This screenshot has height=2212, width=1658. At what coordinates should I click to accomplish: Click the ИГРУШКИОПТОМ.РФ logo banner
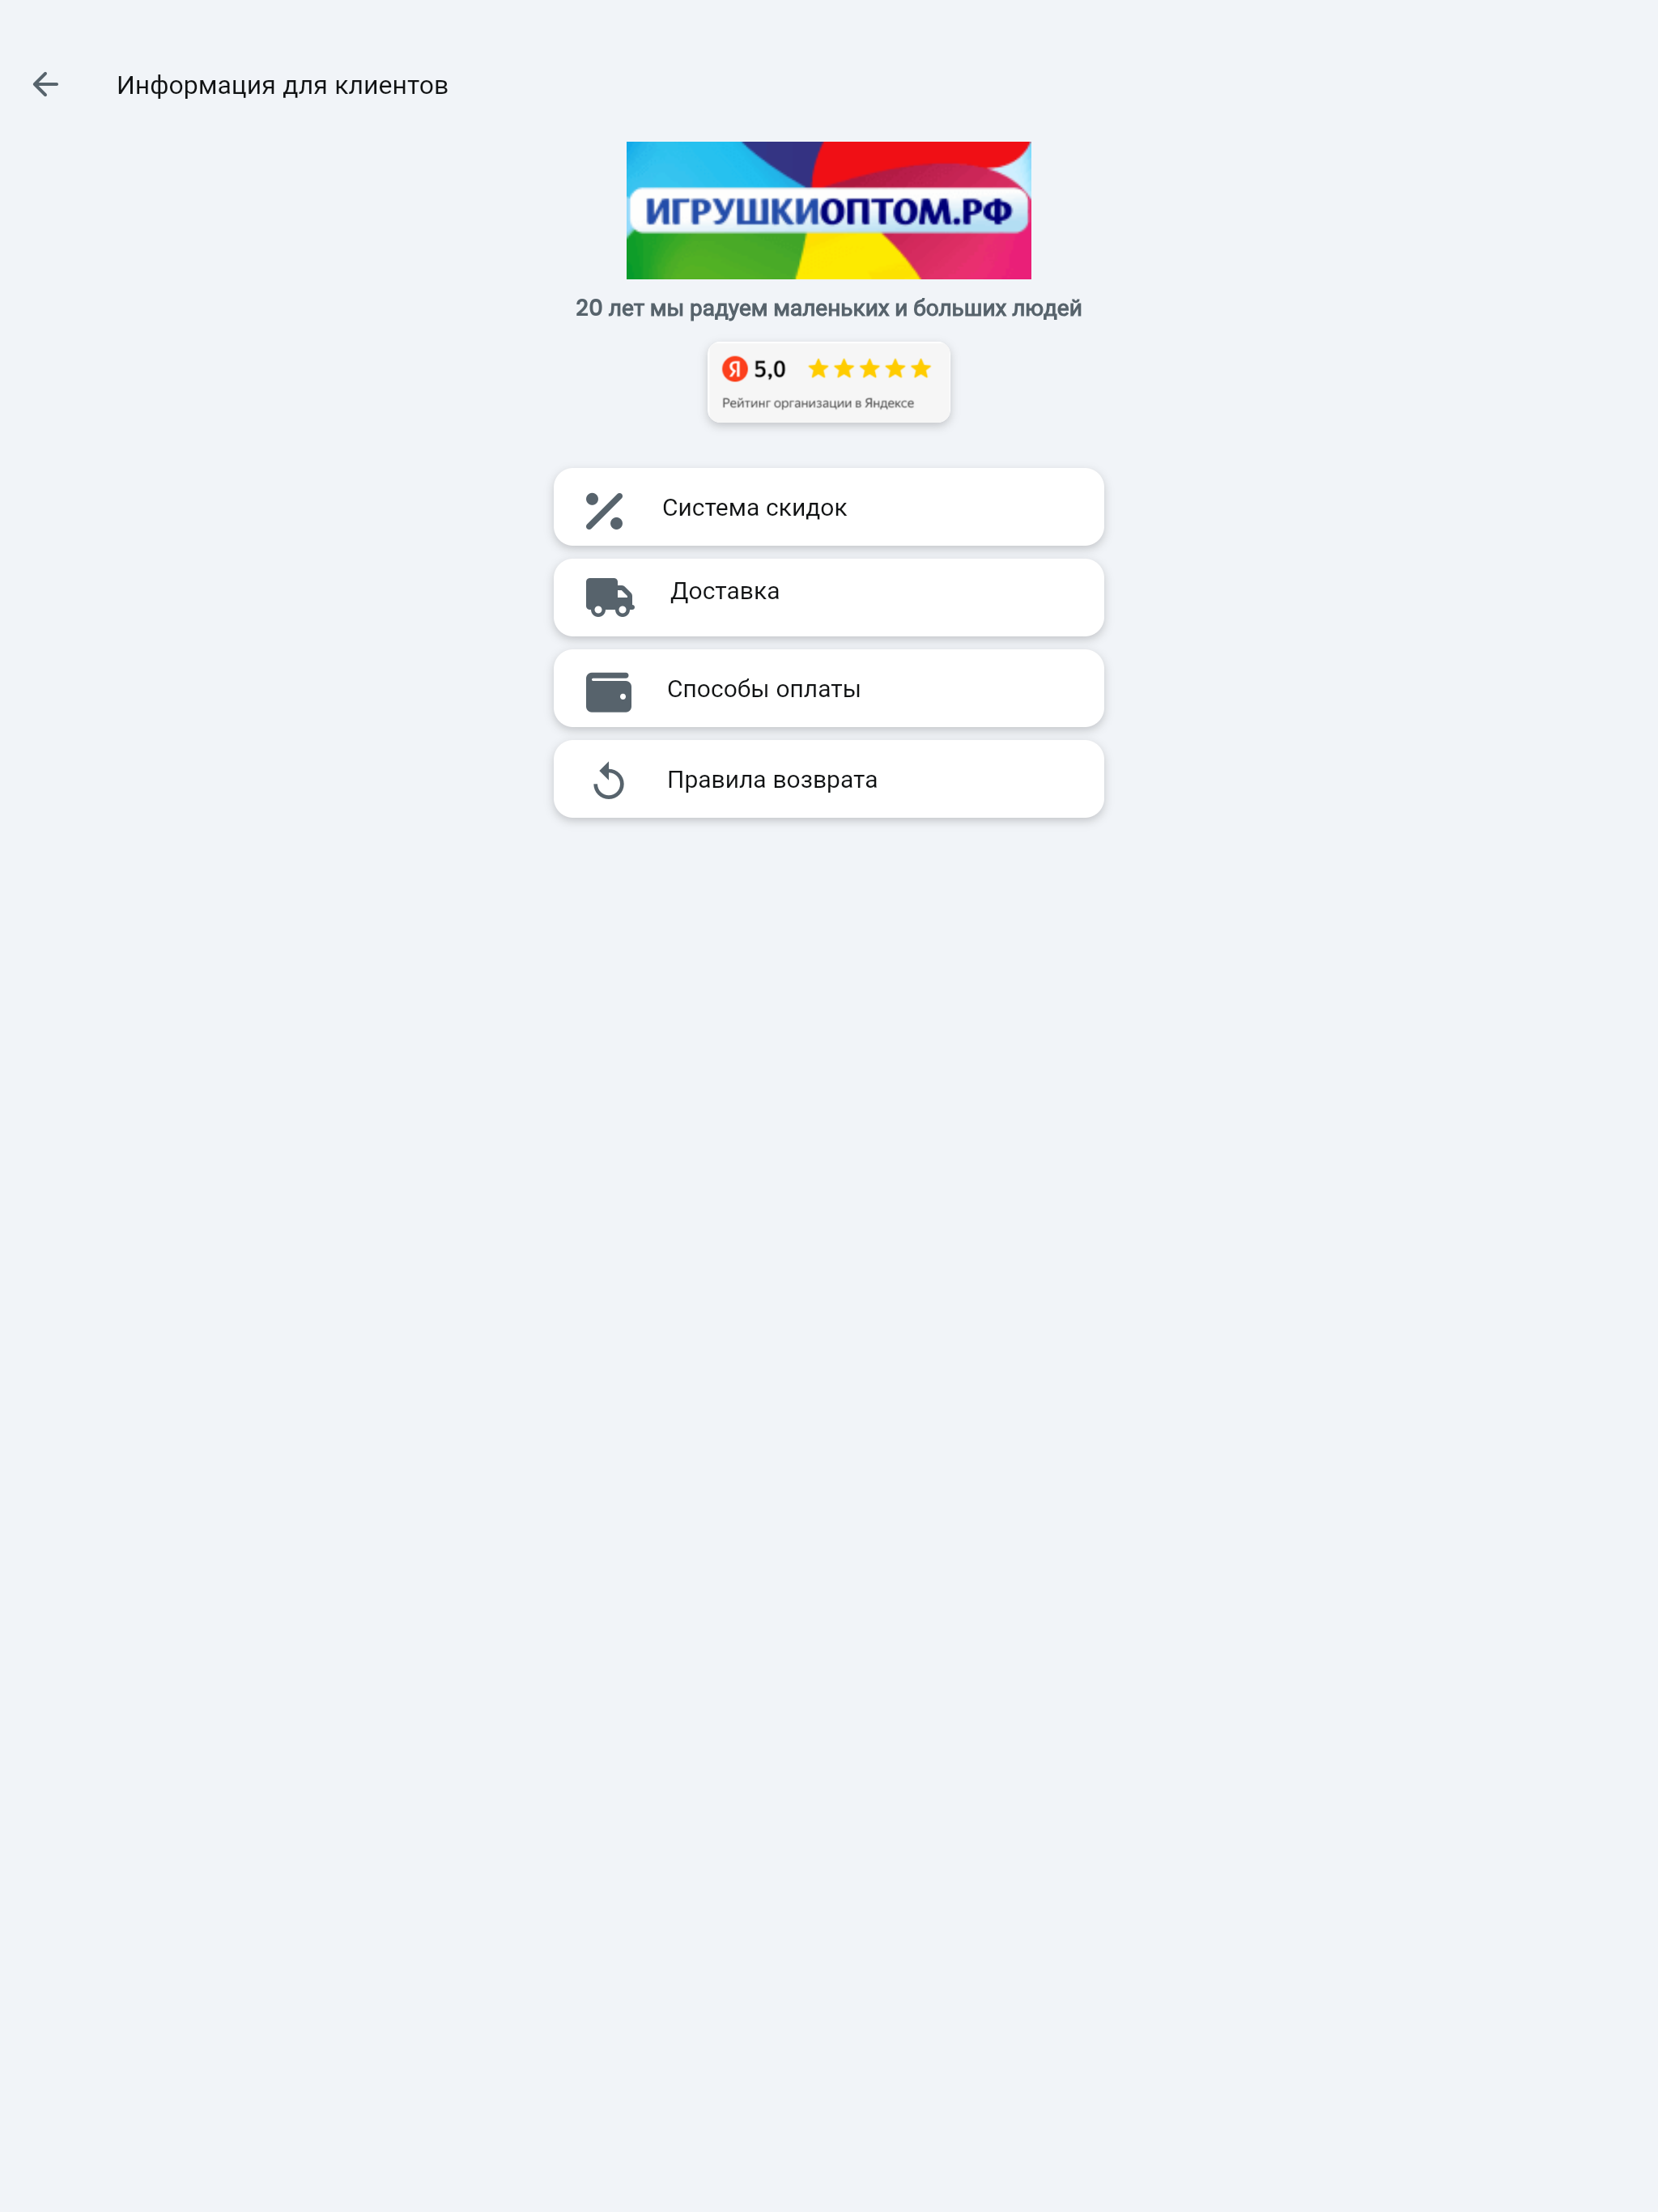829,210
